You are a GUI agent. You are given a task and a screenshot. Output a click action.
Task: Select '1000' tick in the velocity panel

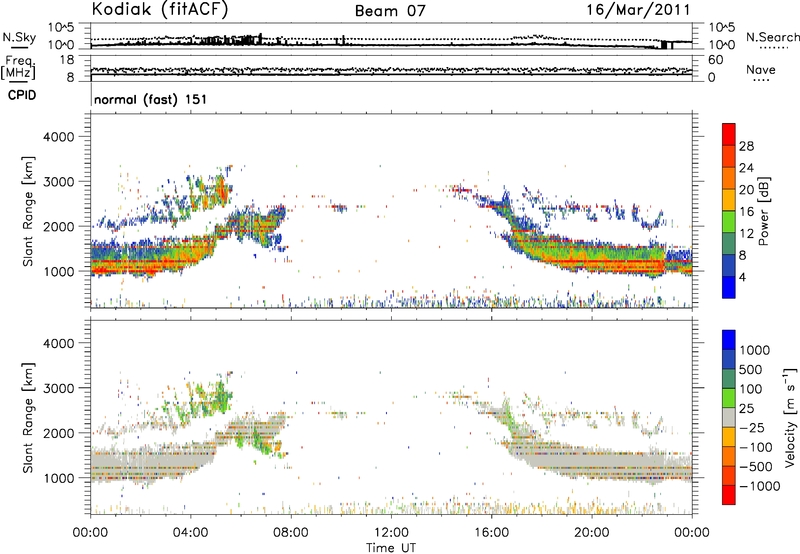[59, 478]
